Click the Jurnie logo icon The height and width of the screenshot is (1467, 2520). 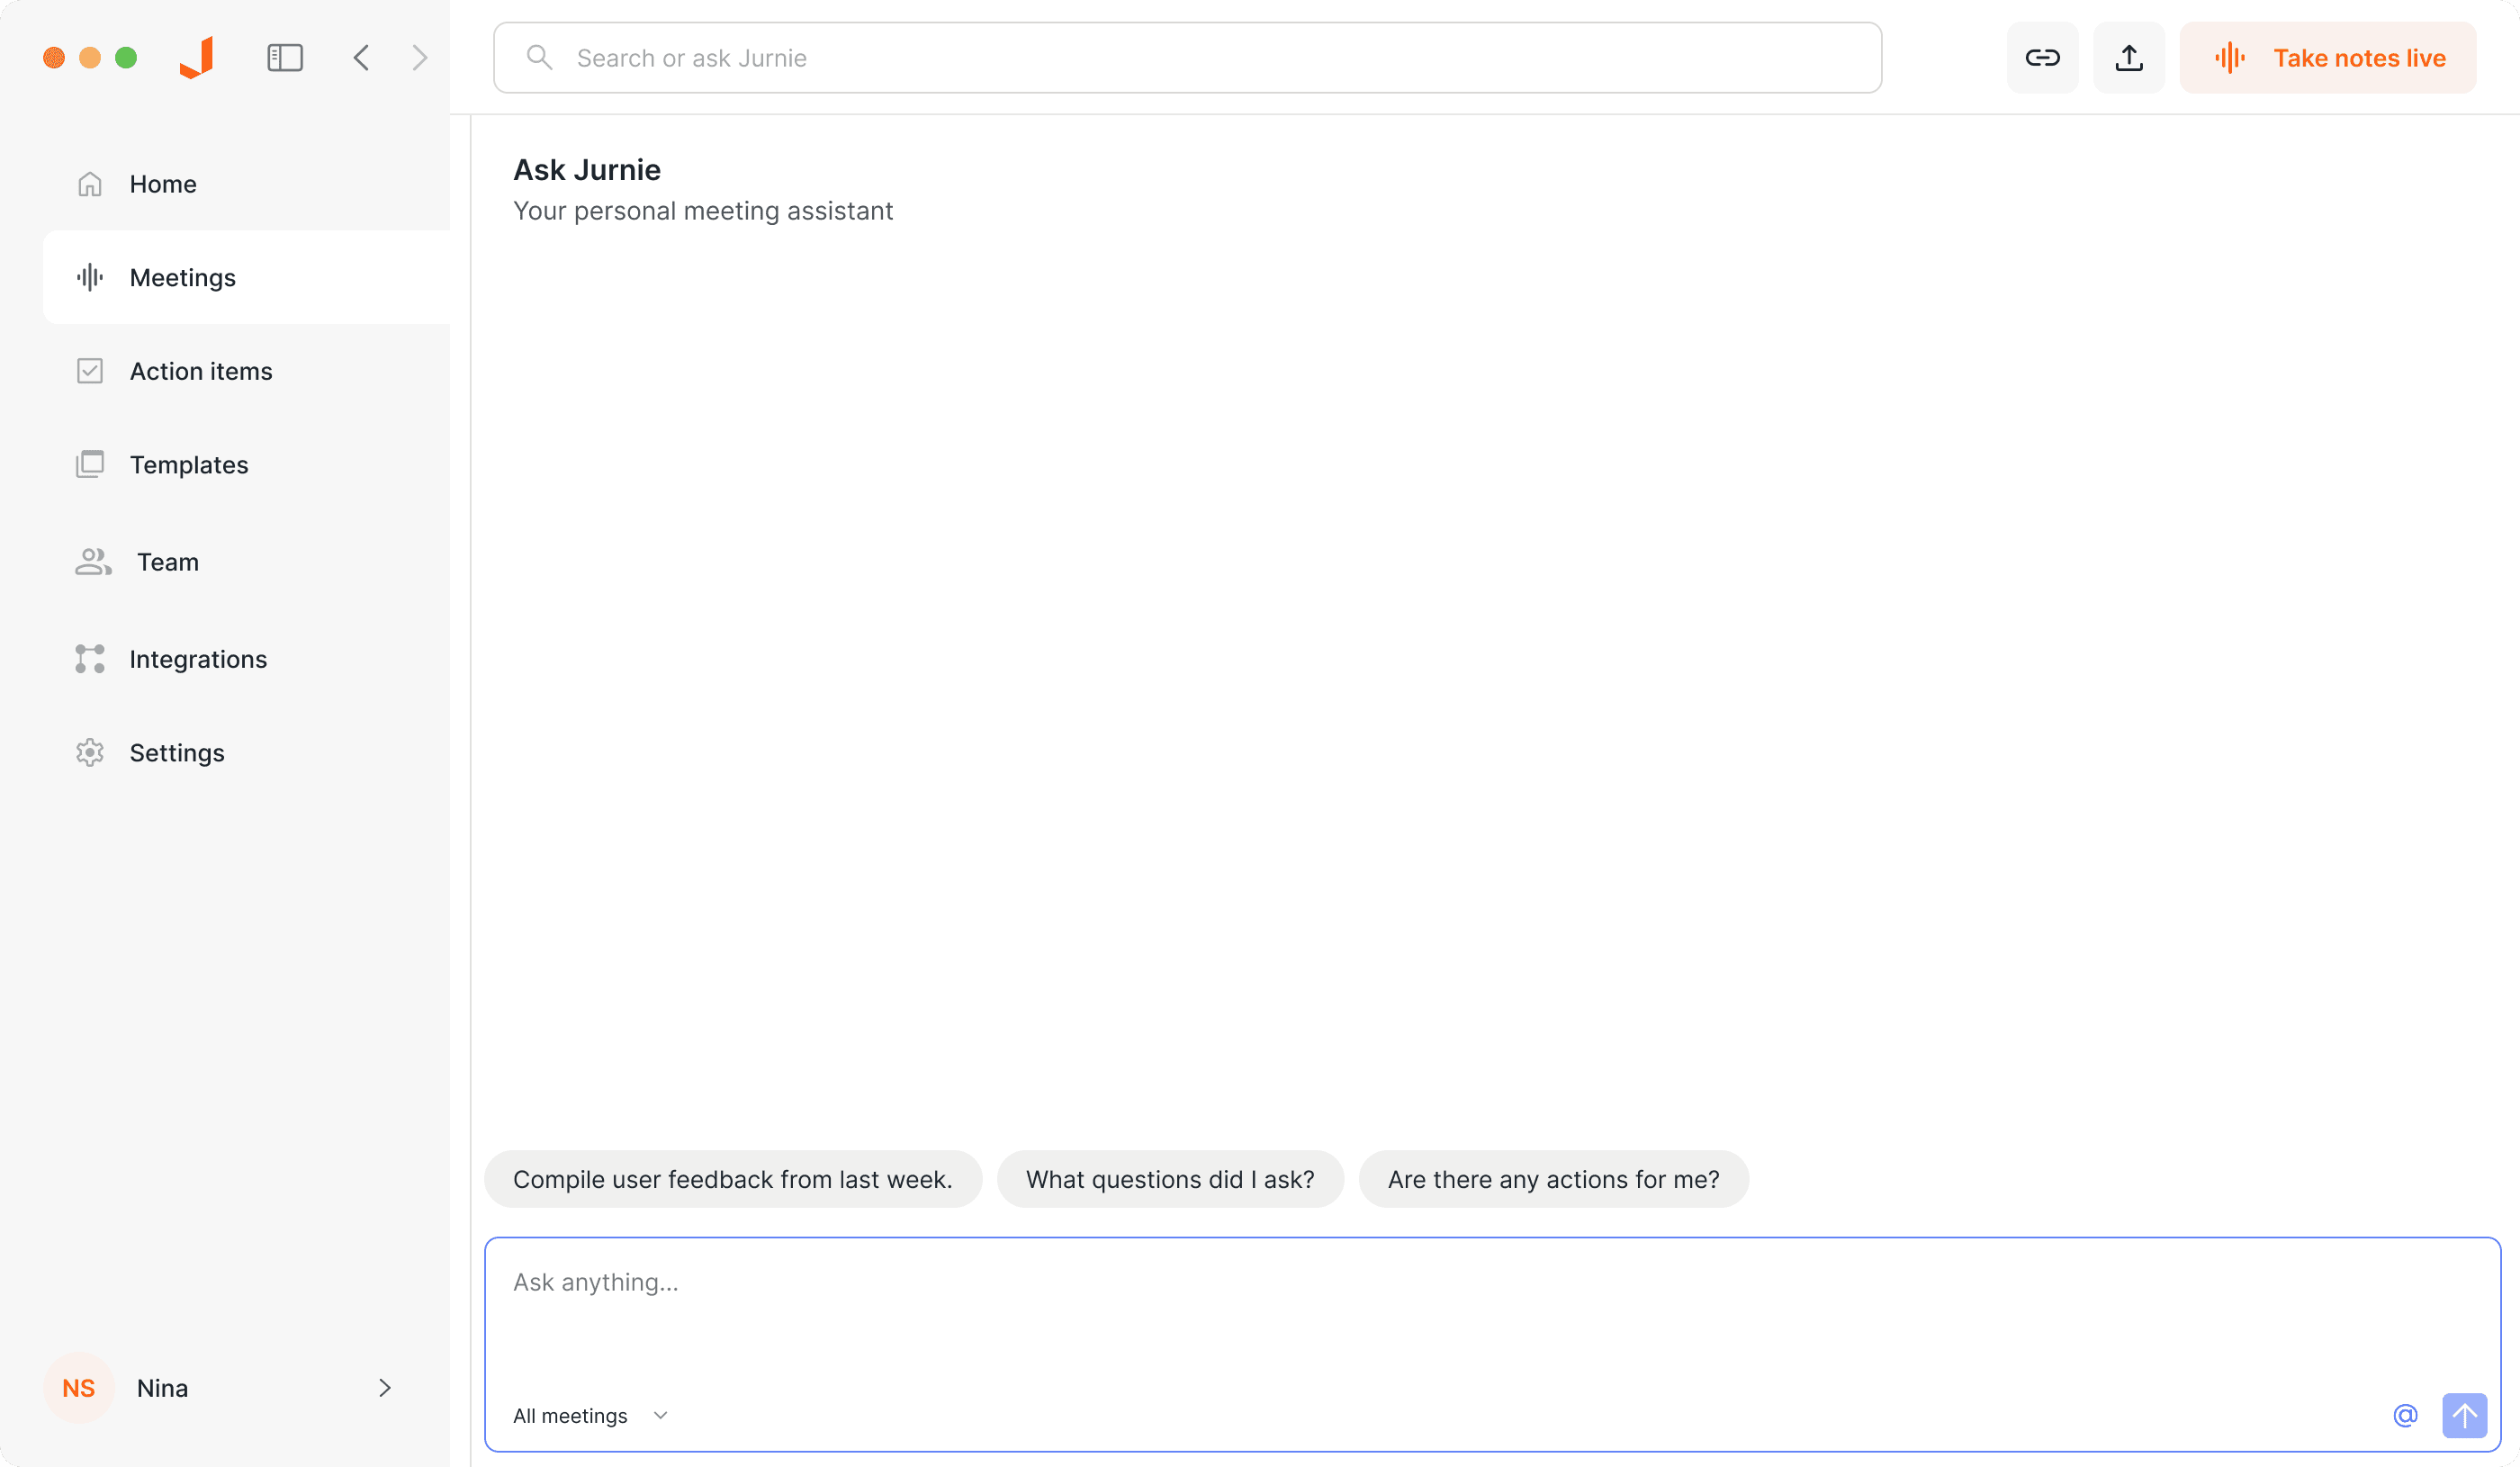coord(196,57)
